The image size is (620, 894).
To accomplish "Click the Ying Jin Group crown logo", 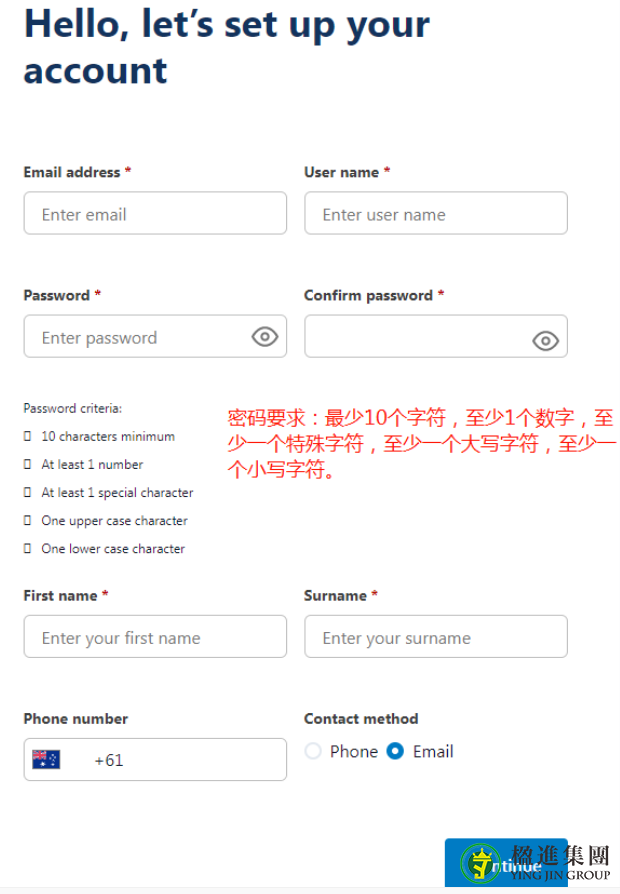I will [481, 862].
